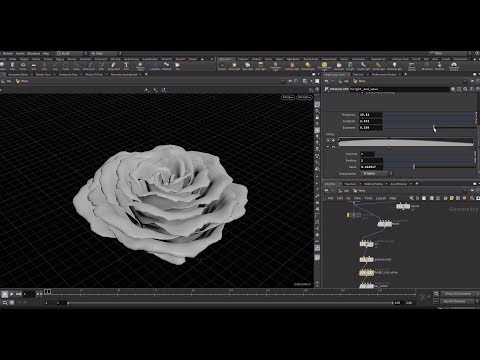Add a Point Light from the shelf

pyautogui.click(x=234, y=66)
